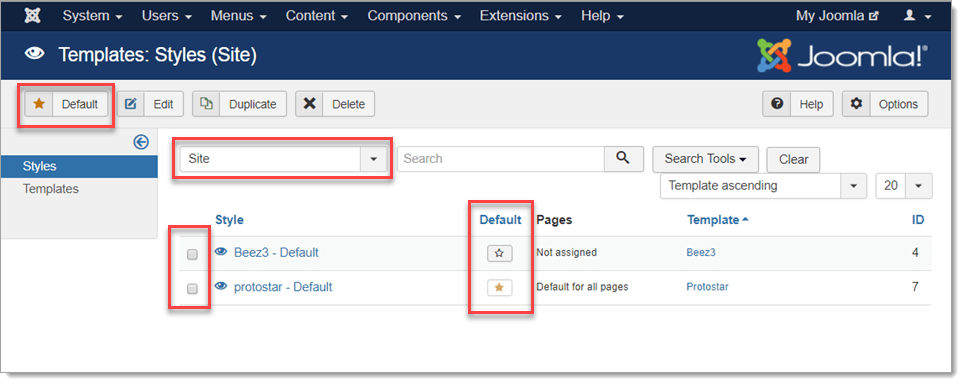
Task: Visit the My Joomla site link
Action: coord(837,15)
